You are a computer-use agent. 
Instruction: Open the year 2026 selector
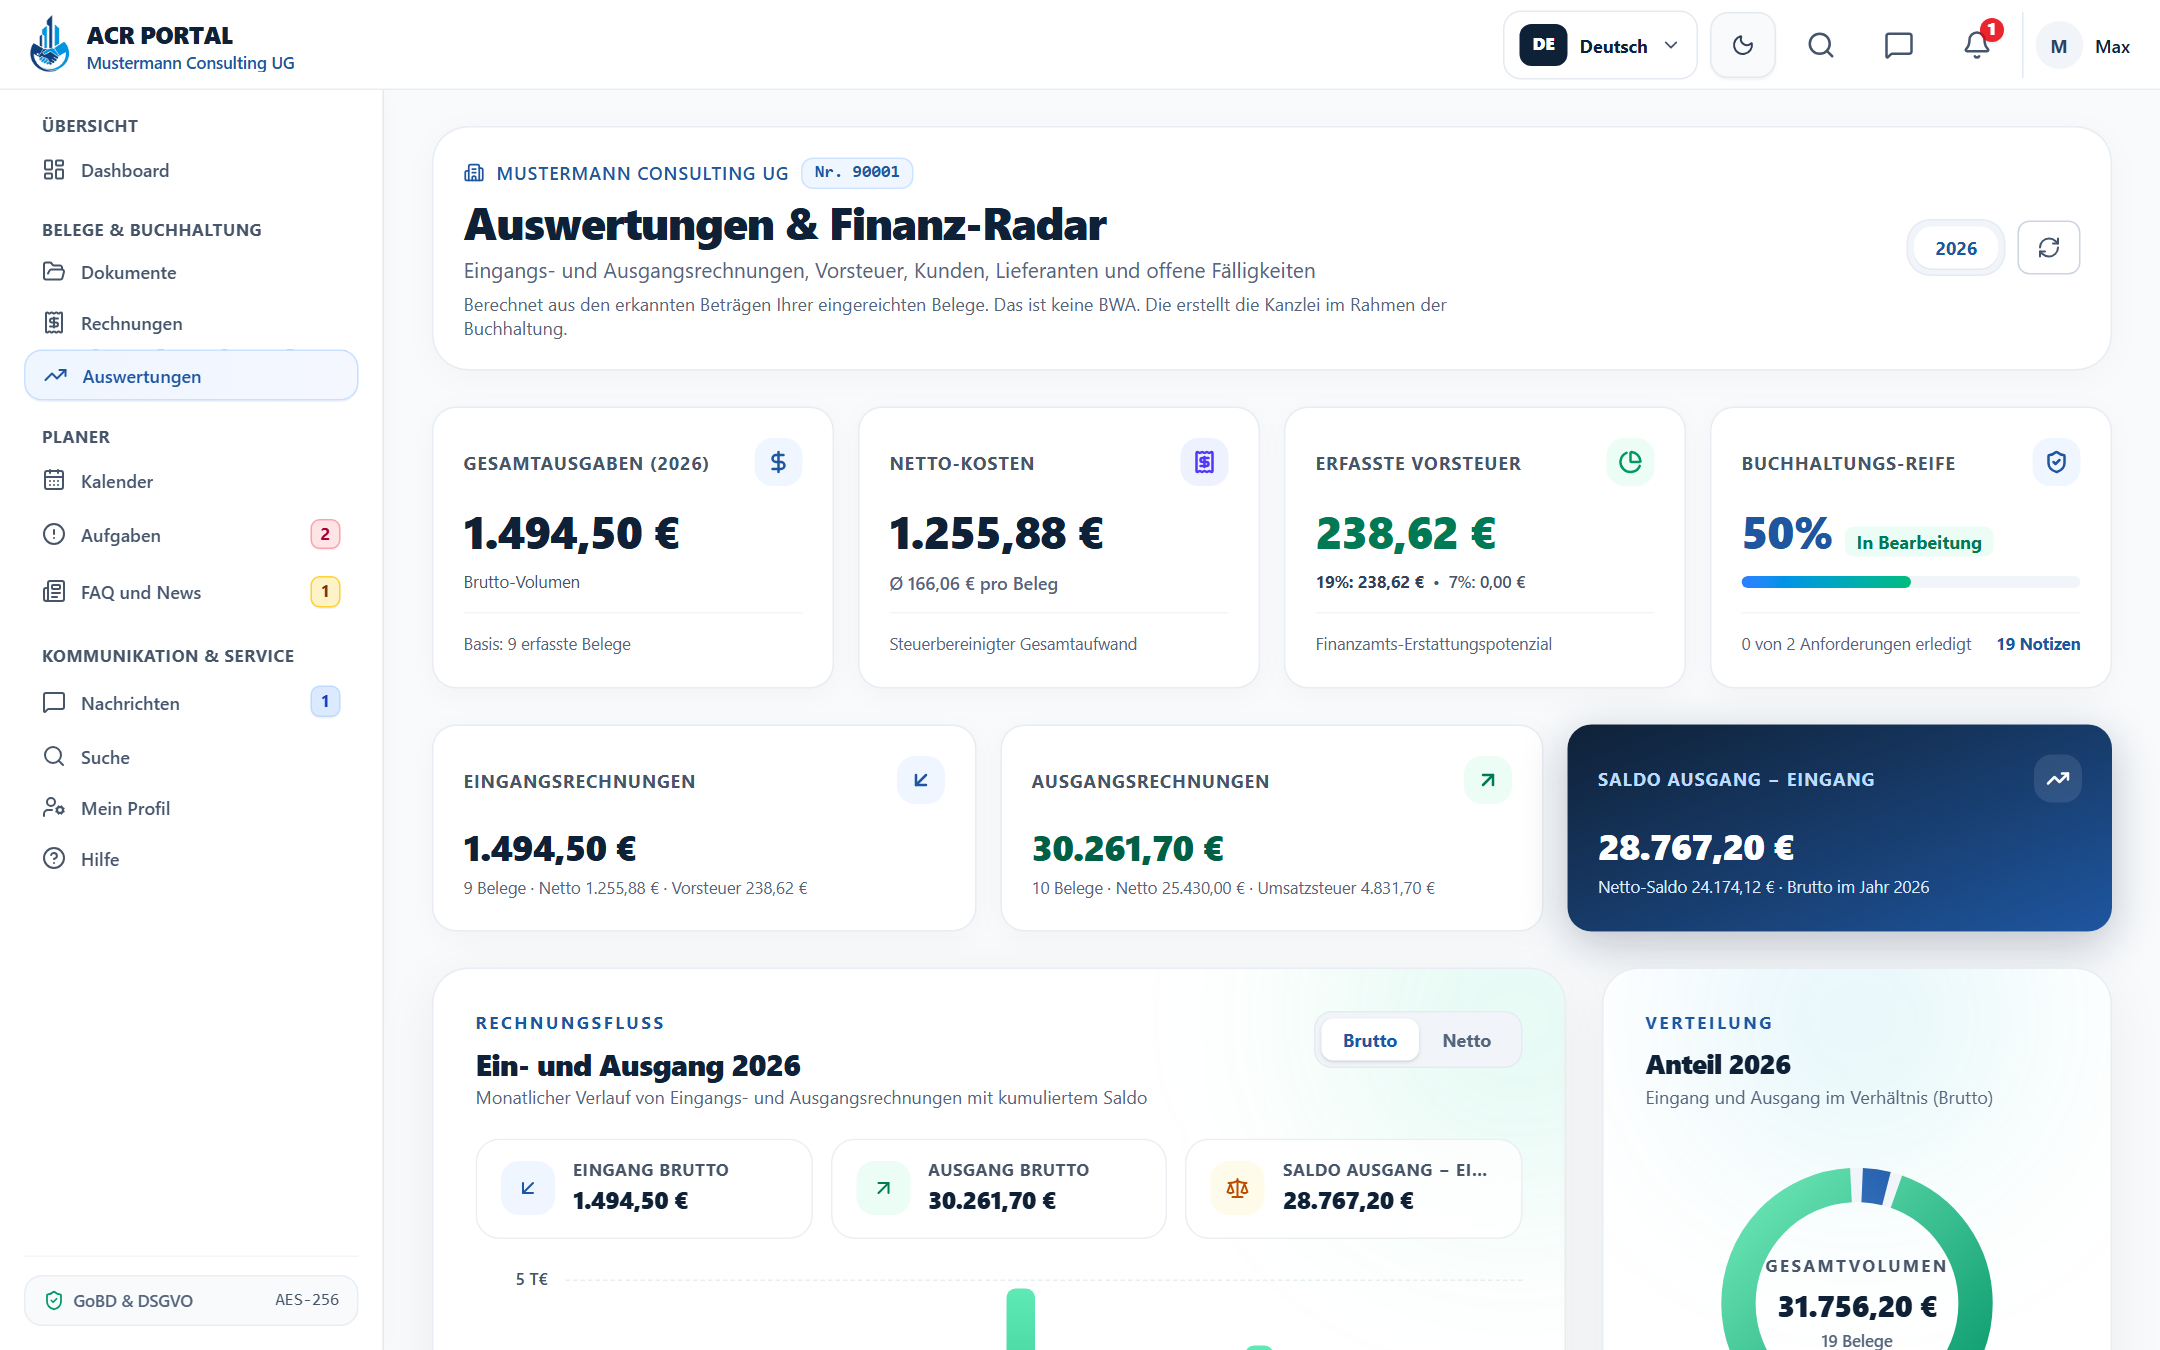(x=1955, y=248)
